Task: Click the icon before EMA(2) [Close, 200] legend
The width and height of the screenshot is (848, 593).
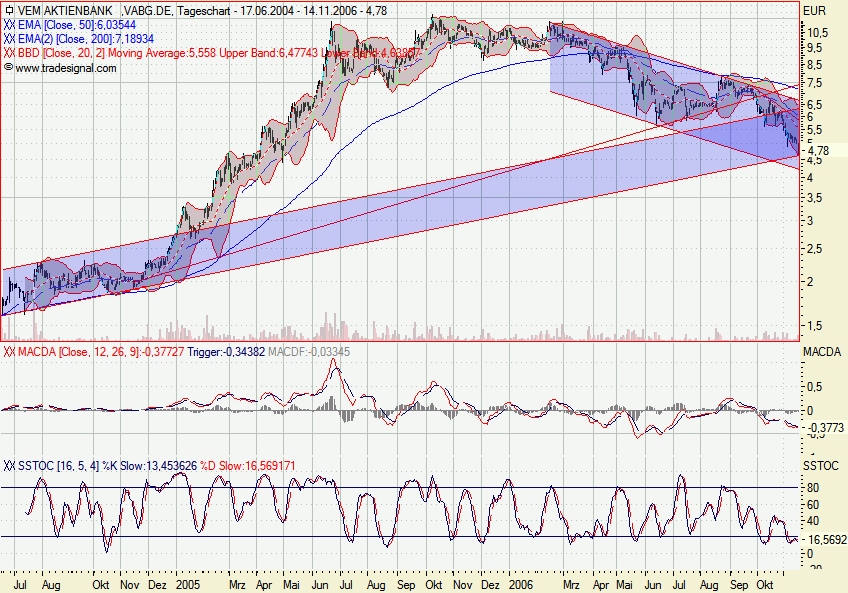Action: (9, 39)
